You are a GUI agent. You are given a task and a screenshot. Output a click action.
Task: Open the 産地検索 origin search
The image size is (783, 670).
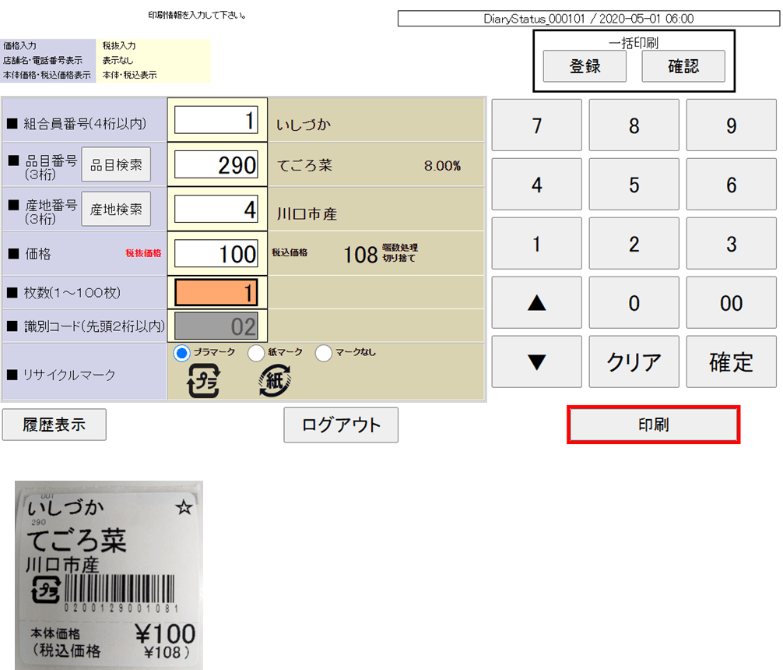tap(116, 209)
